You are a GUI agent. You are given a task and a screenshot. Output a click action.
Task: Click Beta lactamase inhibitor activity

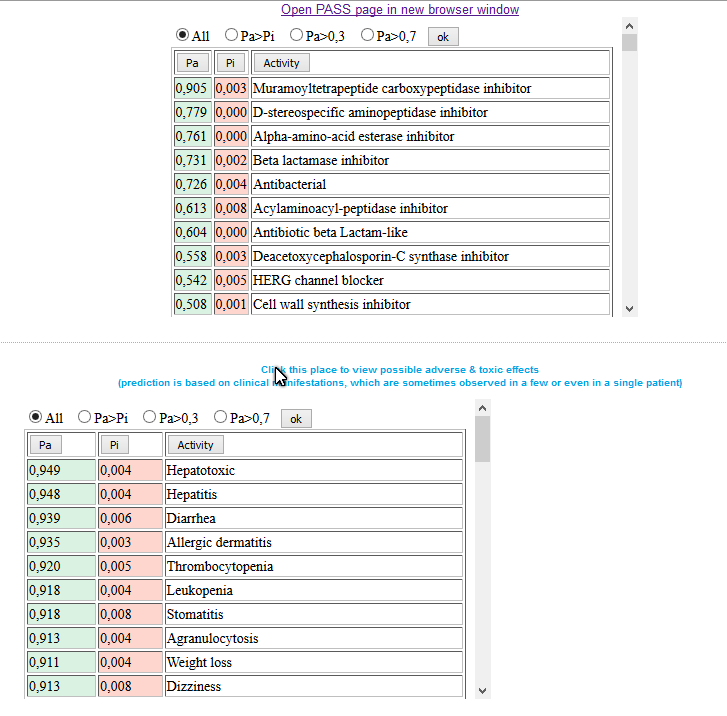tap(430, 160)
